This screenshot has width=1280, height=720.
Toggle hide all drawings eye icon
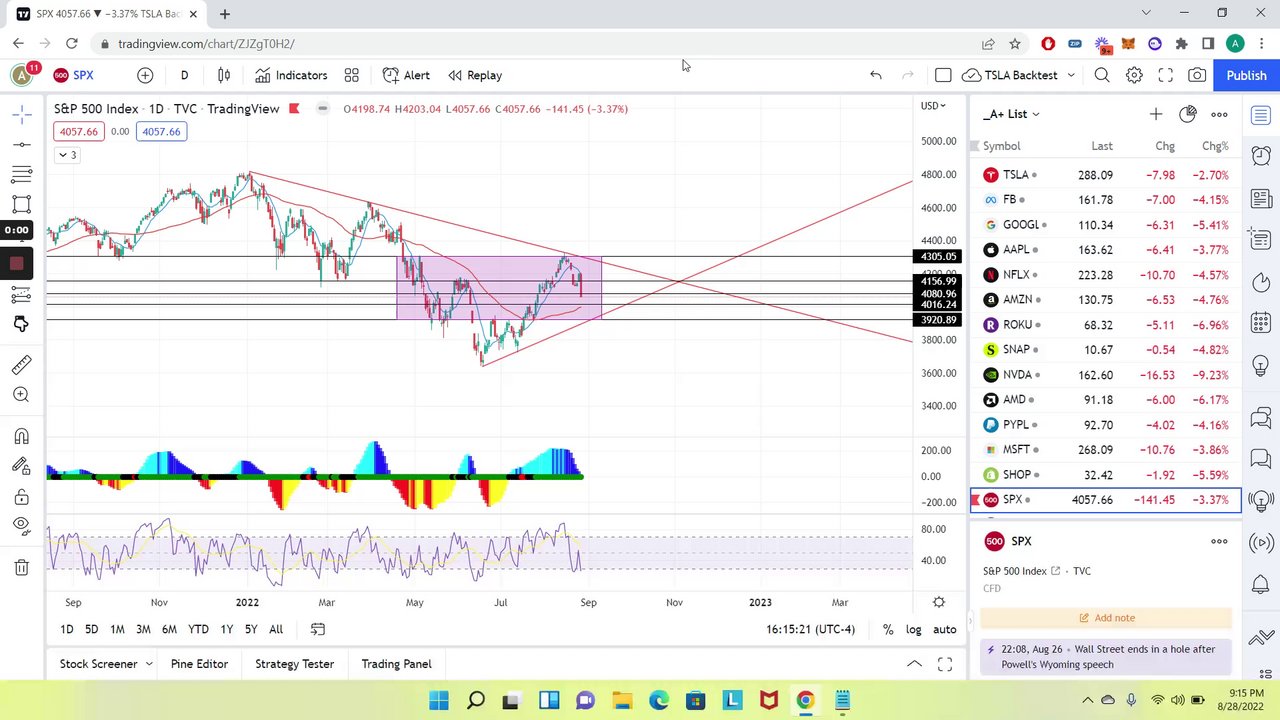[21, 526]
